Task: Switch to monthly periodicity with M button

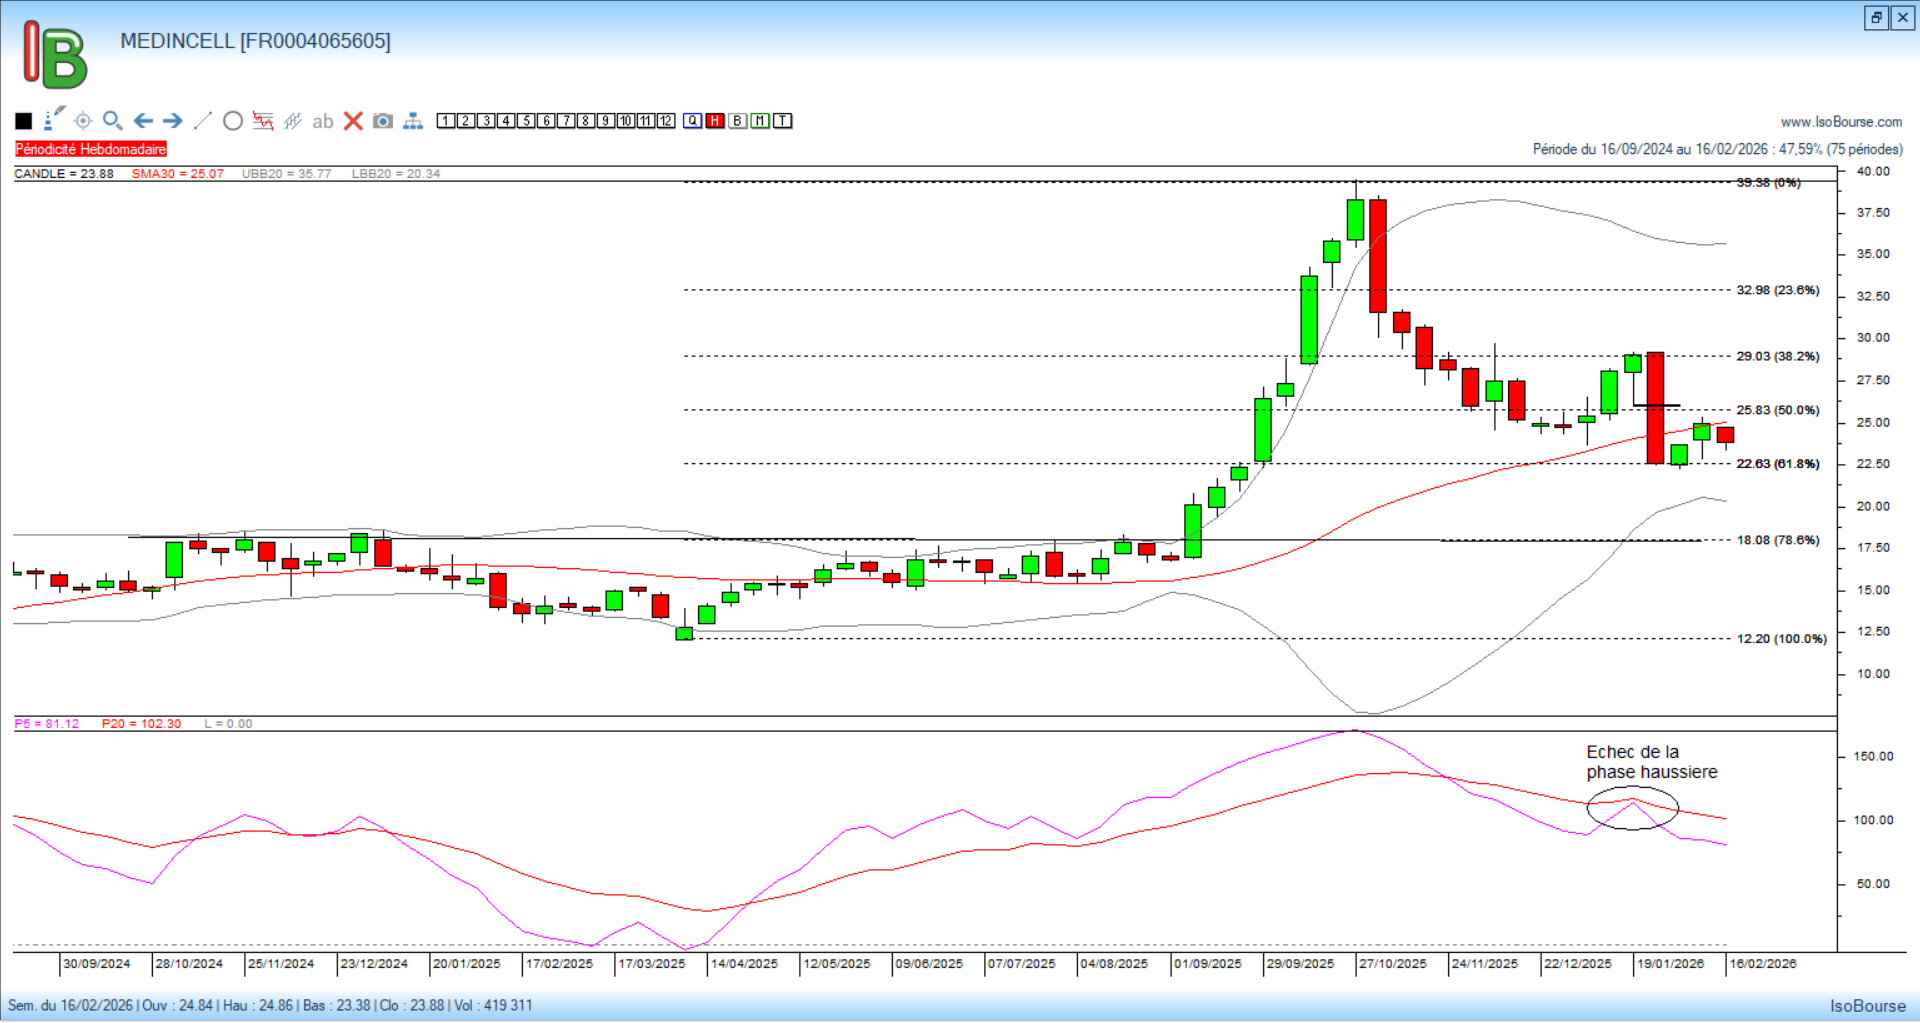Action: pyautogui.click(x=760, y=121)
